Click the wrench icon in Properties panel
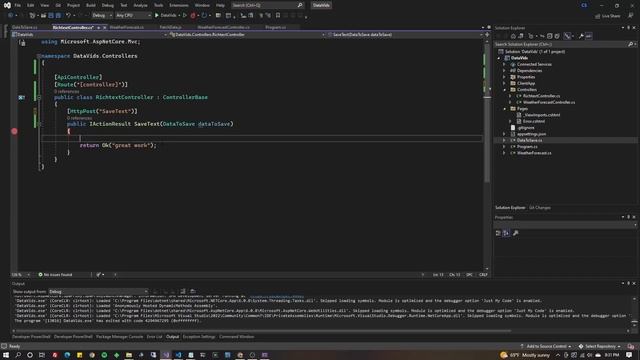The image size is (640, 360). point(516,233)
